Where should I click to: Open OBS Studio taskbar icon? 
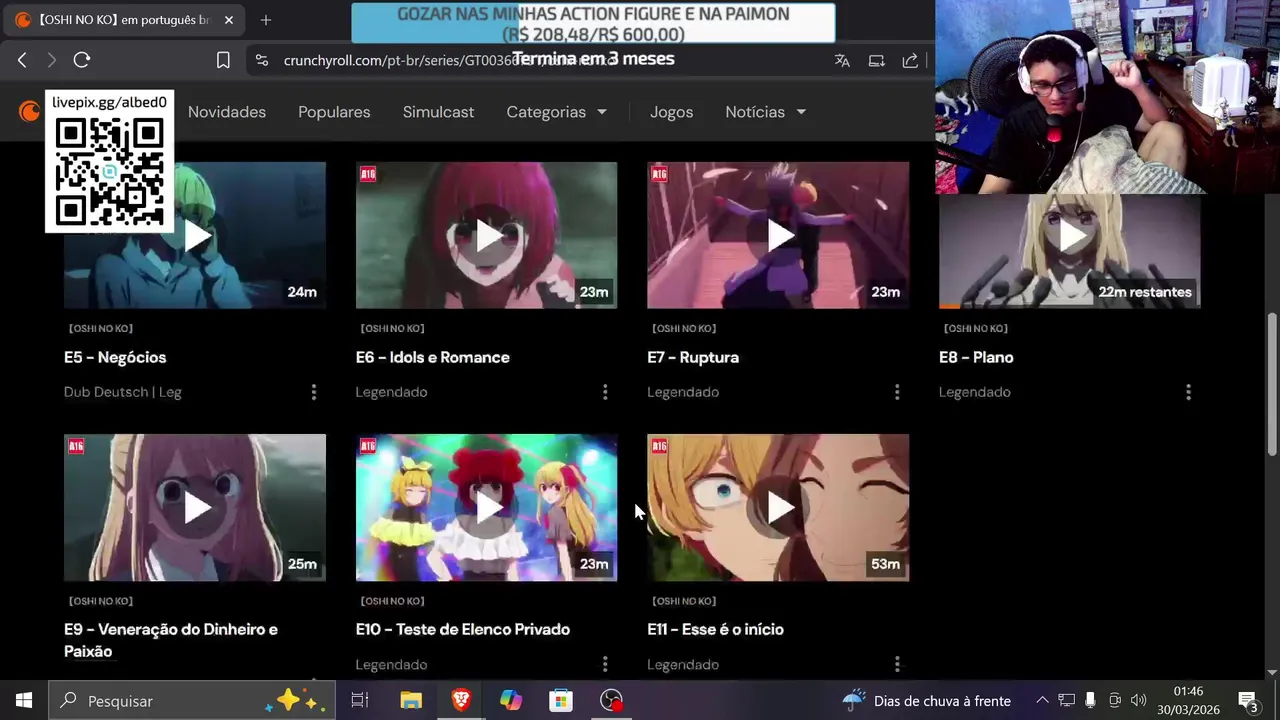click(611, 700)
